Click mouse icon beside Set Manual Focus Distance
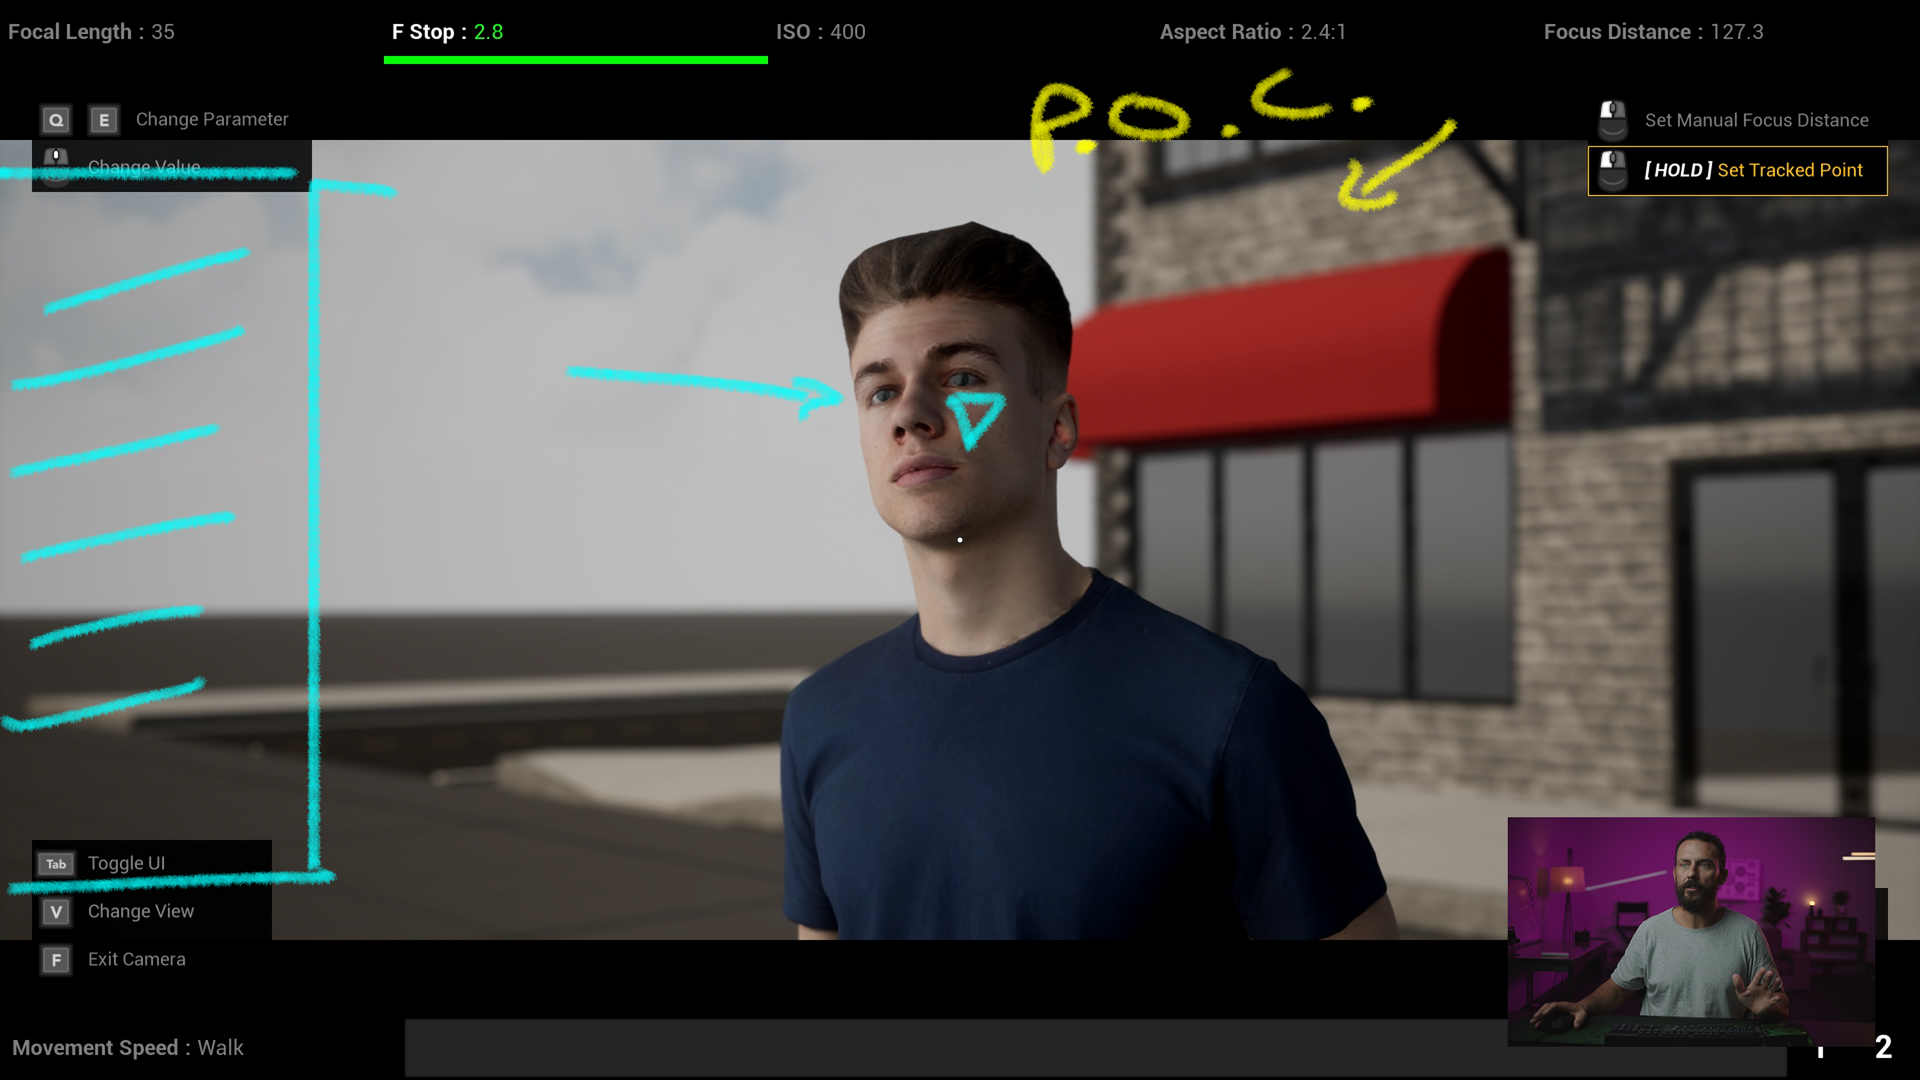The height and width of the screenshot is (1080, 1920). [1612, 120]
